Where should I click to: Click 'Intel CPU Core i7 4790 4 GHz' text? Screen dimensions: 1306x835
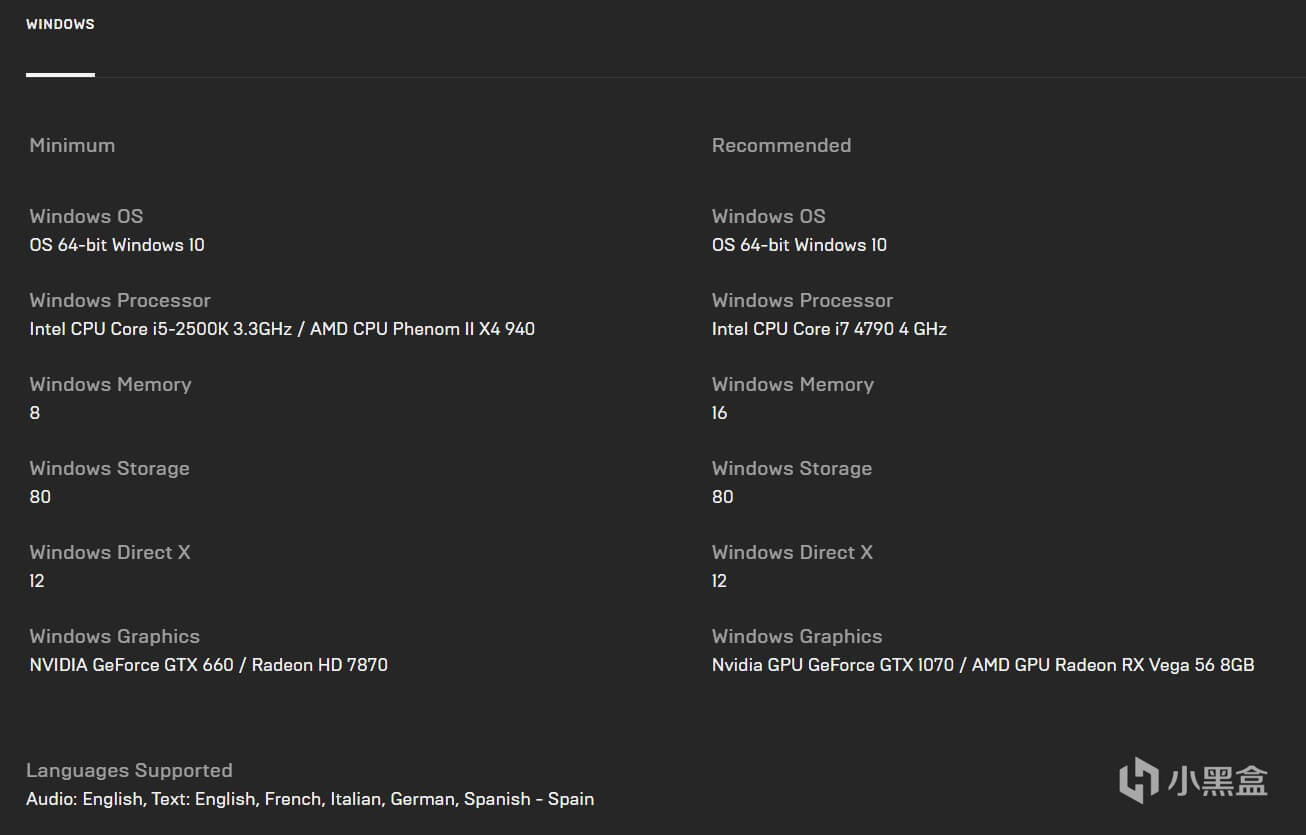click(x=829, y=329)
